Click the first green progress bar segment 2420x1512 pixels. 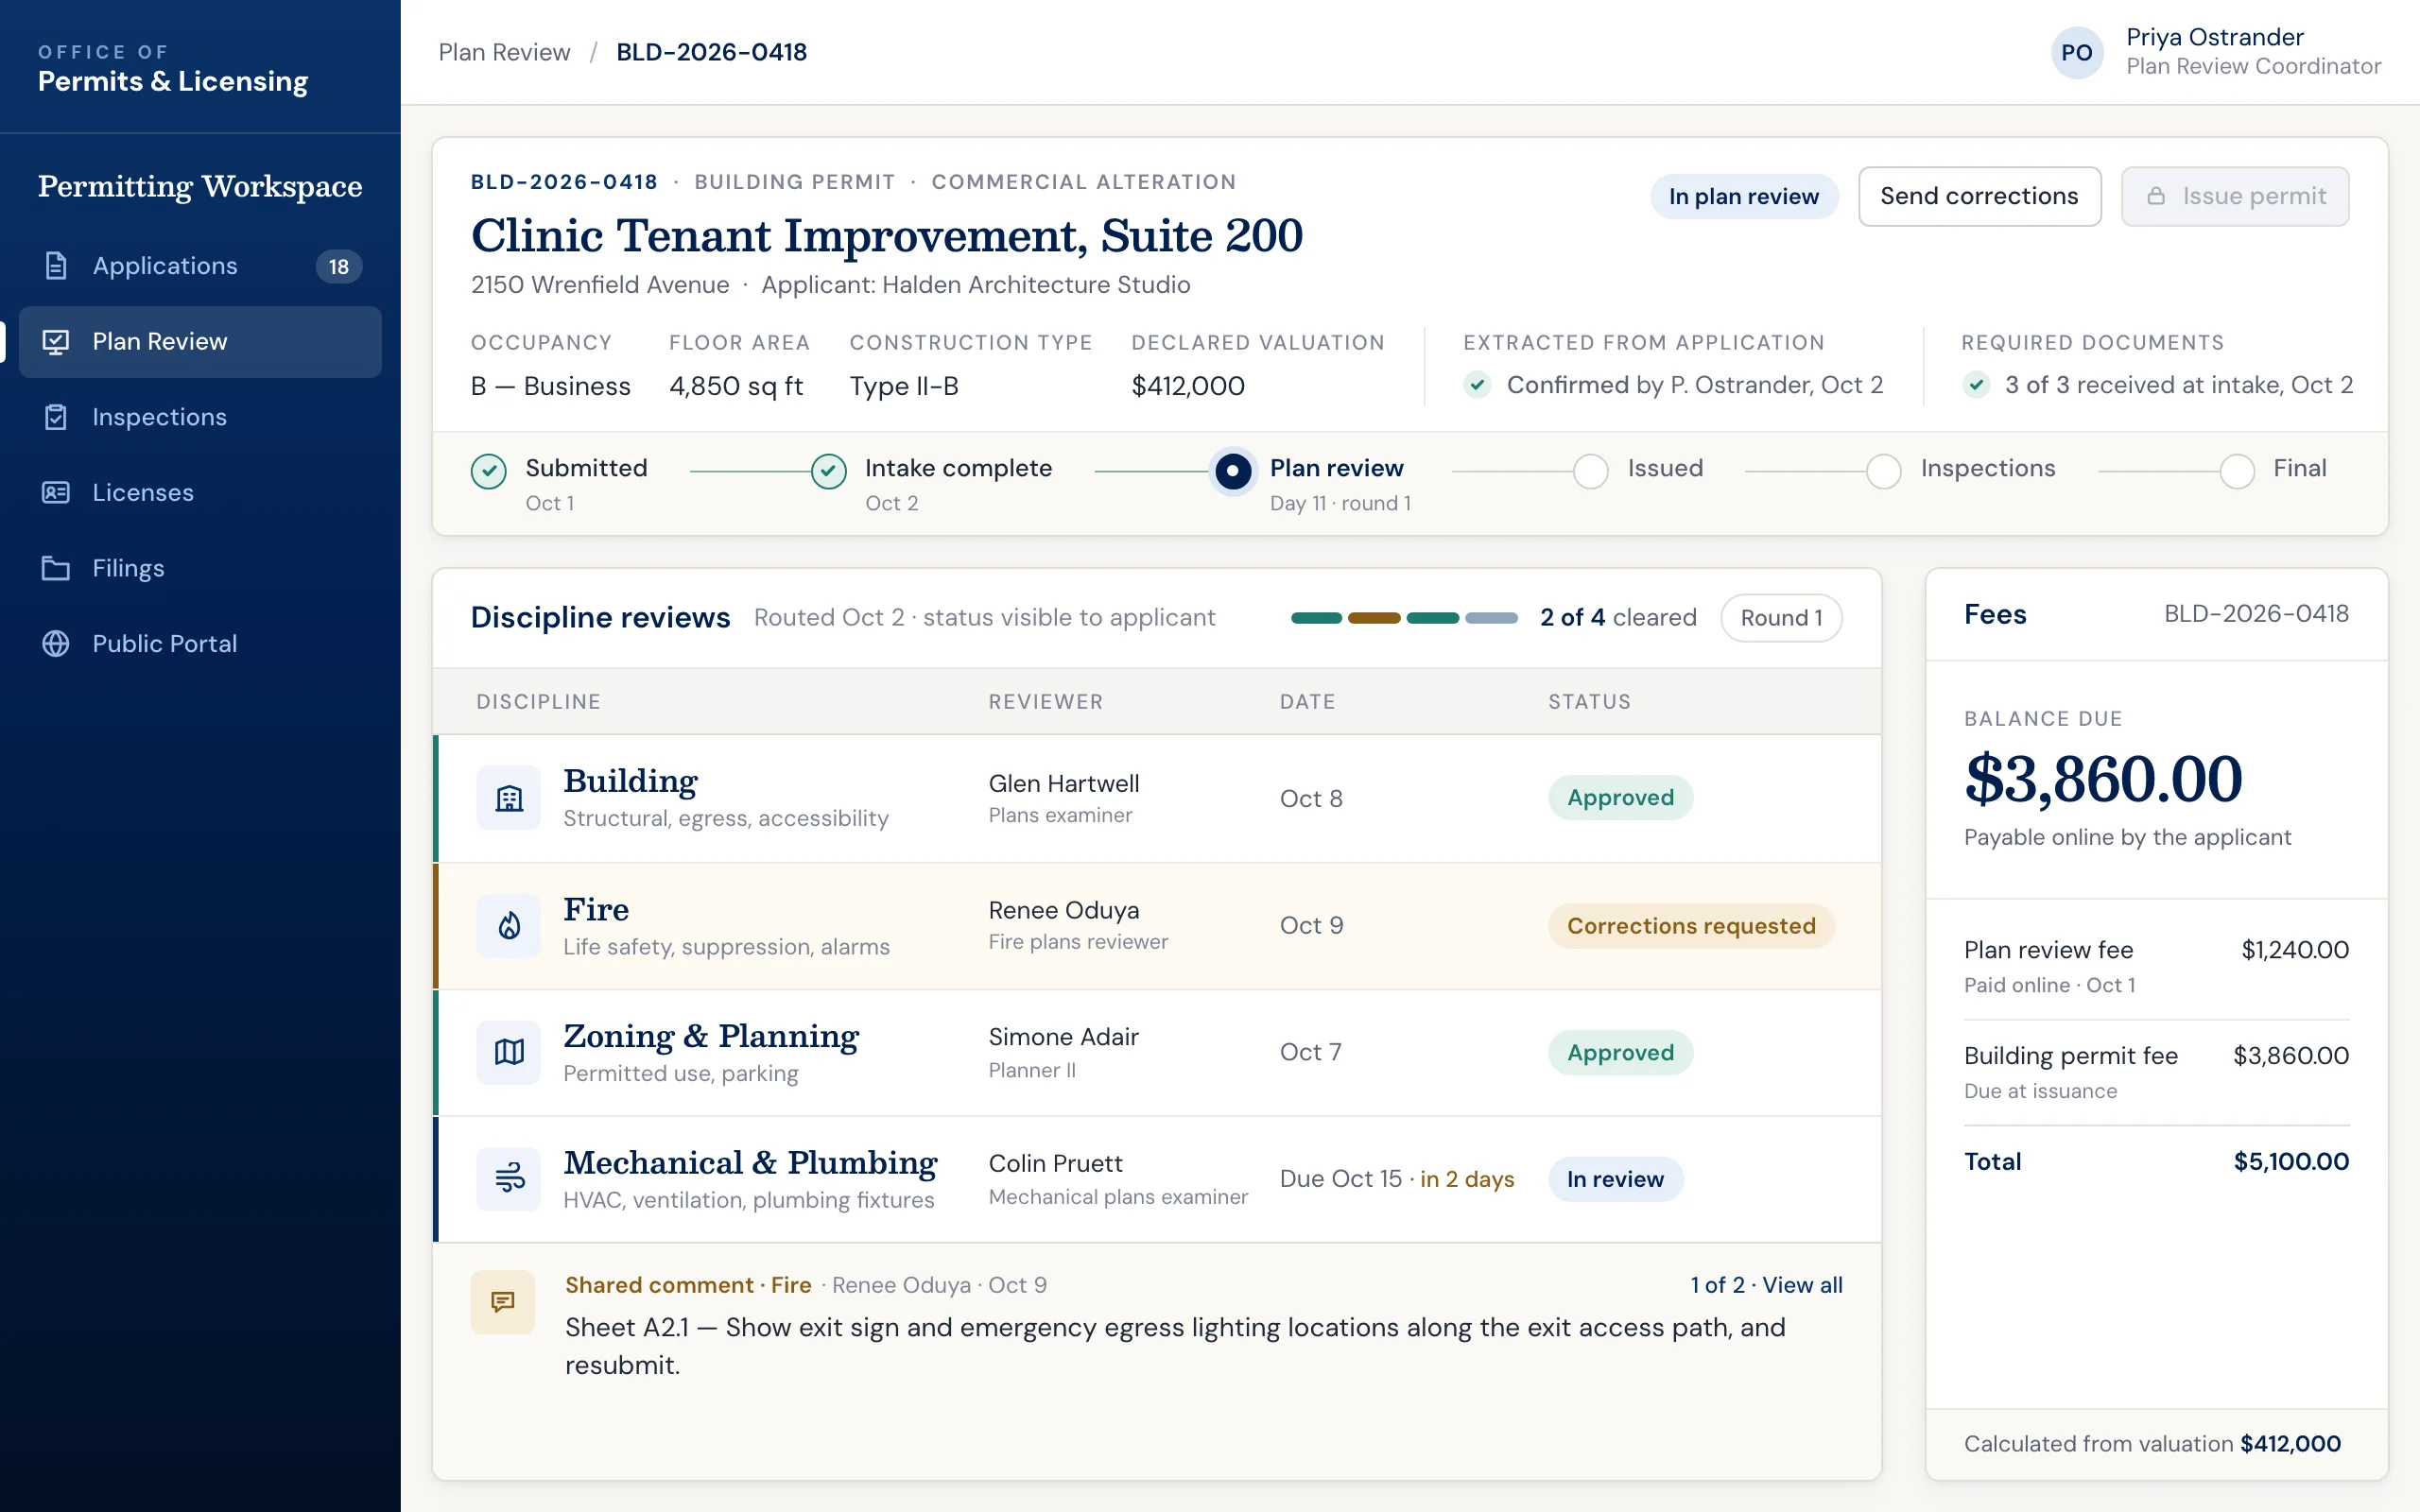pyautogui.click(x=1316, y=618)
